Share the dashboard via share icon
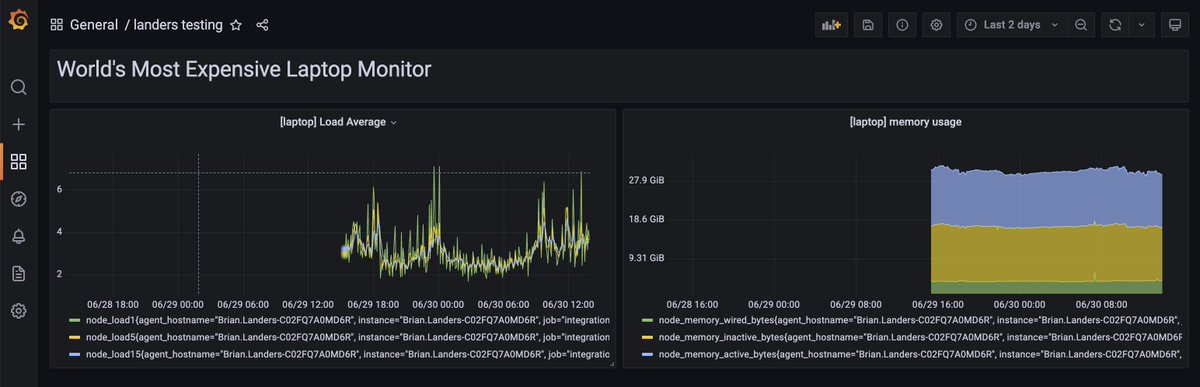The height and width of the screenshot is (387, 1200). pos(263,25)
